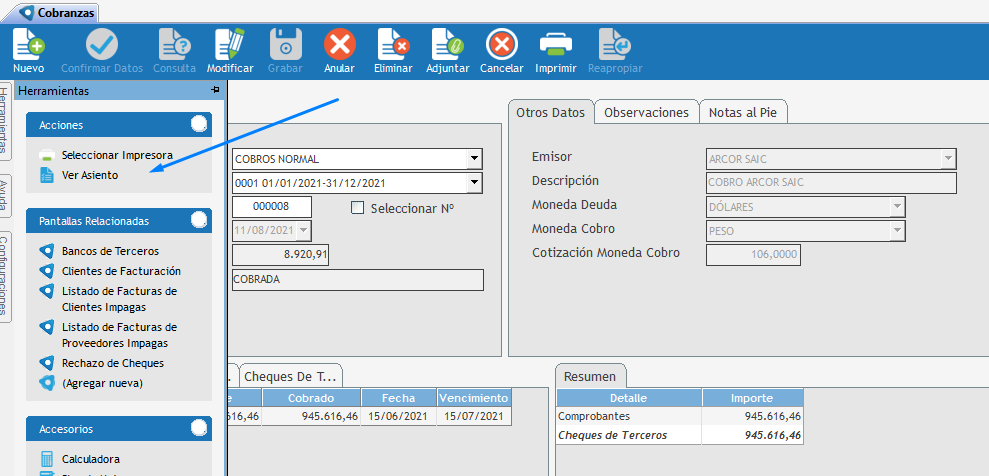Open the Adjuntar attachment tool
The image size is (989, 476).
coord(447,45)
